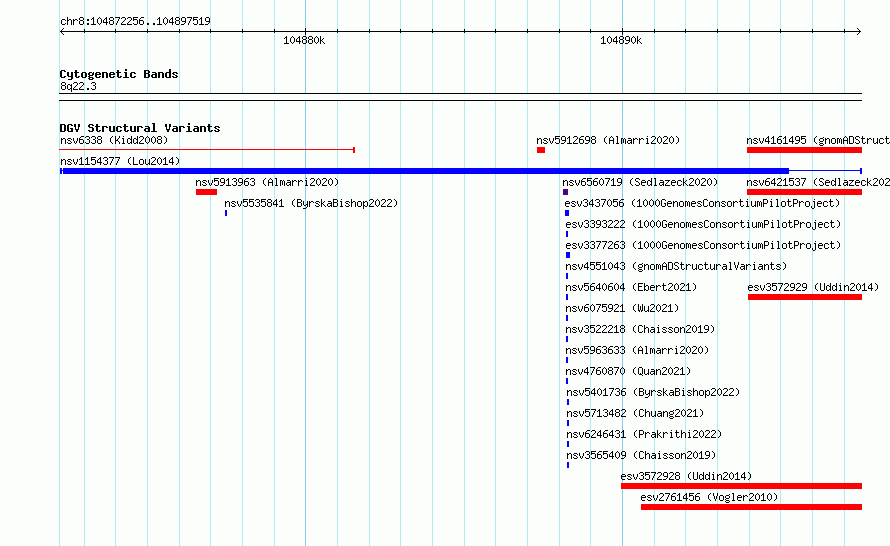Open nsv5913963 (Almarri2020) label
This screenshot has width=890, height=546.
(267, 182)
